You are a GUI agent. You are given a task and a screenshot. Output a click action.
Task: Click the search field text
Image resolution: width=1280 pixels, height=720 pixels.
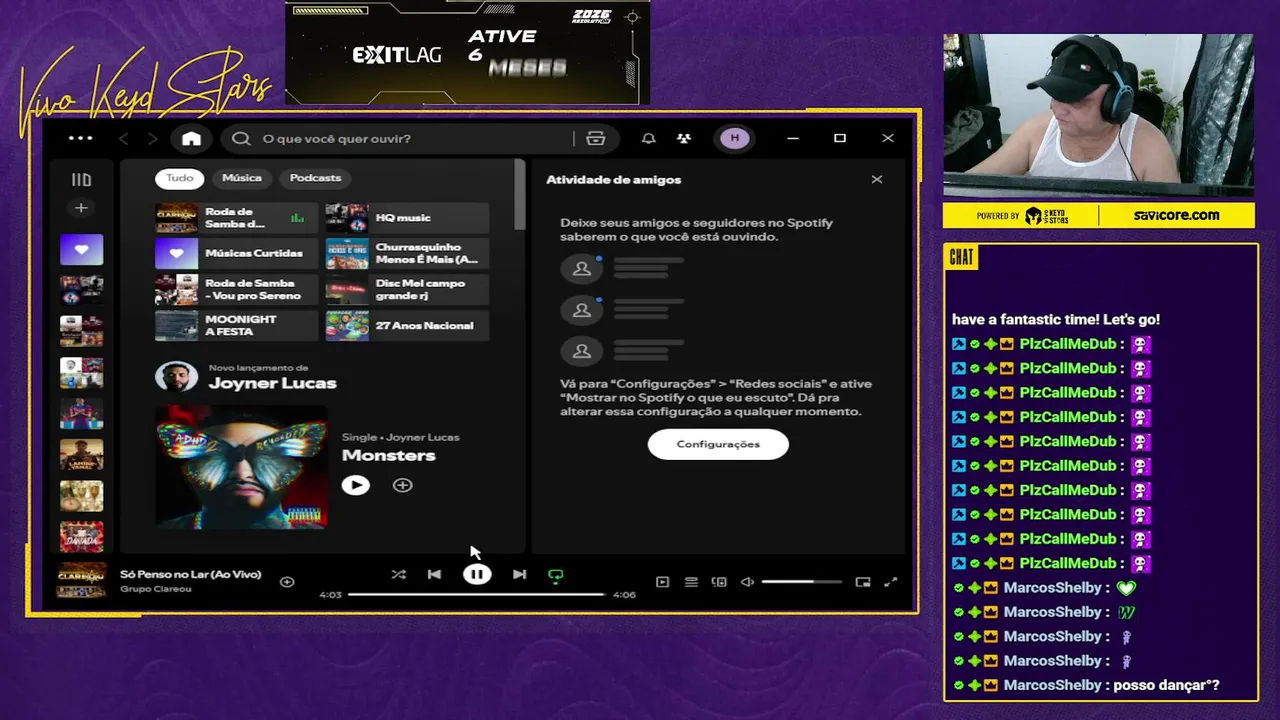coord(336,139)
